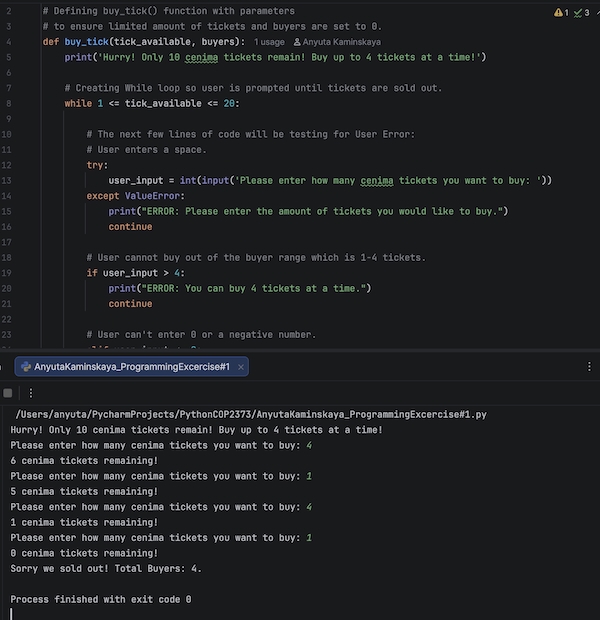
Task: Open the script file path link in console
Action: click(x=251, y=414)
